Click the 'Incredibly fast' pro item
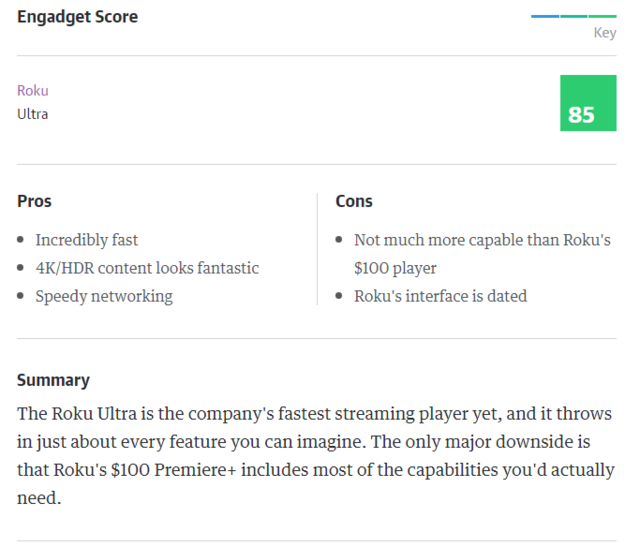The height and width of the screenshot is (547, 640). pos(87,240)
